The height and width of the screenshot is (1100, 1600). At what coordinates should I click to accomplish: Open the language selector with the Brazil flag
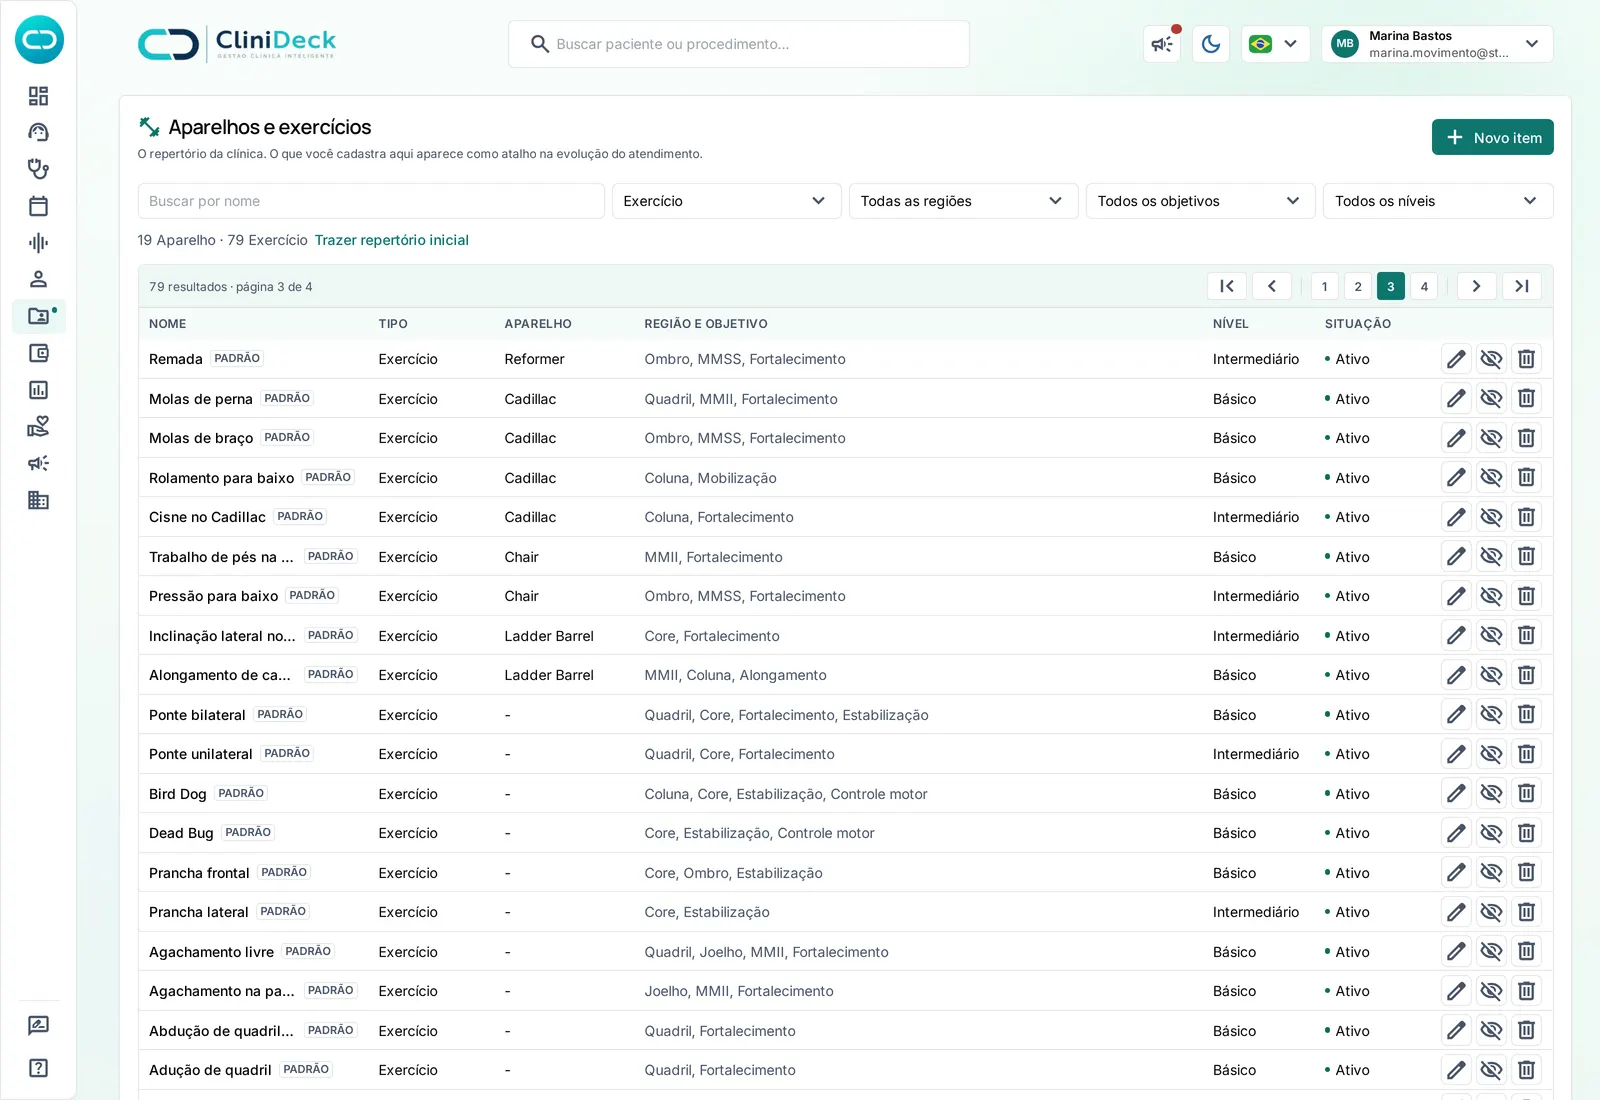[1275, 44]
